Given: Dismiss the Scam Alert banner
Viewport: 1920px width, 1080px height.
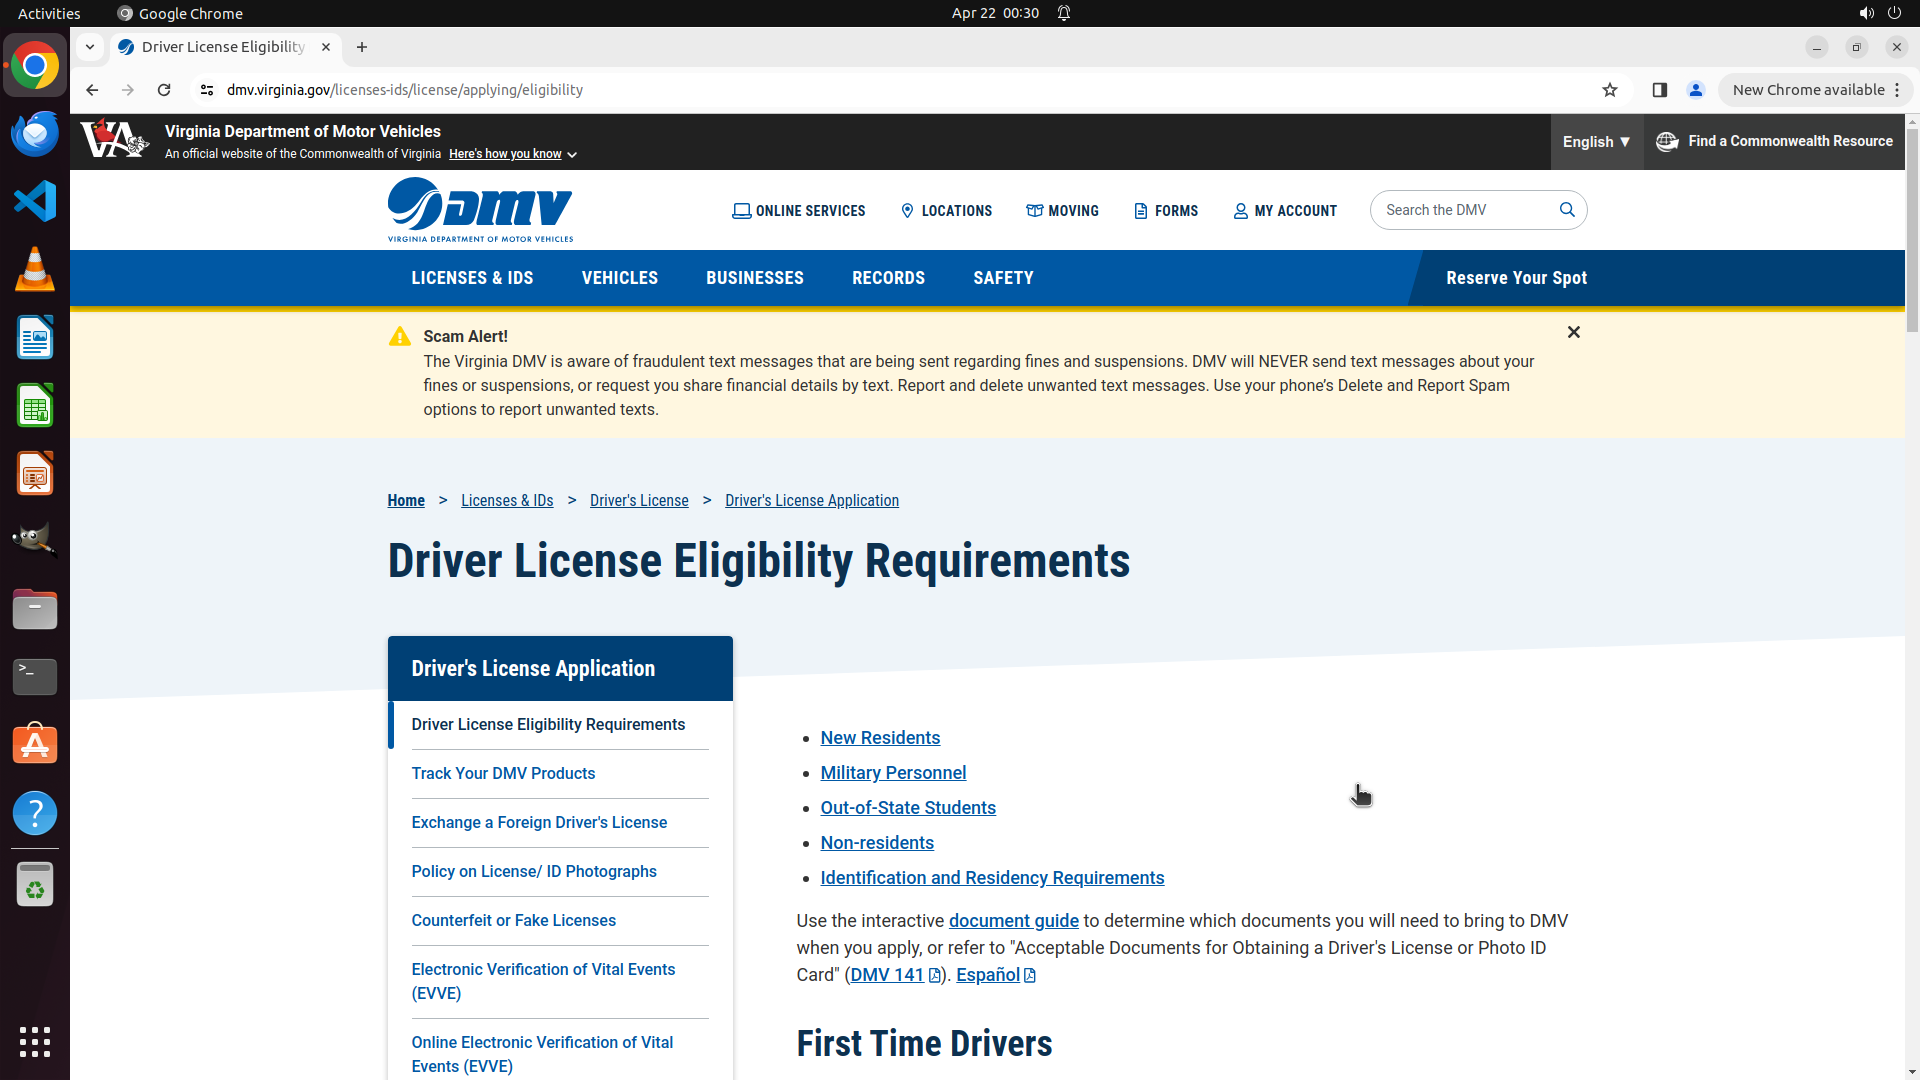Looking at the screenshot, I should [1573, 332].
